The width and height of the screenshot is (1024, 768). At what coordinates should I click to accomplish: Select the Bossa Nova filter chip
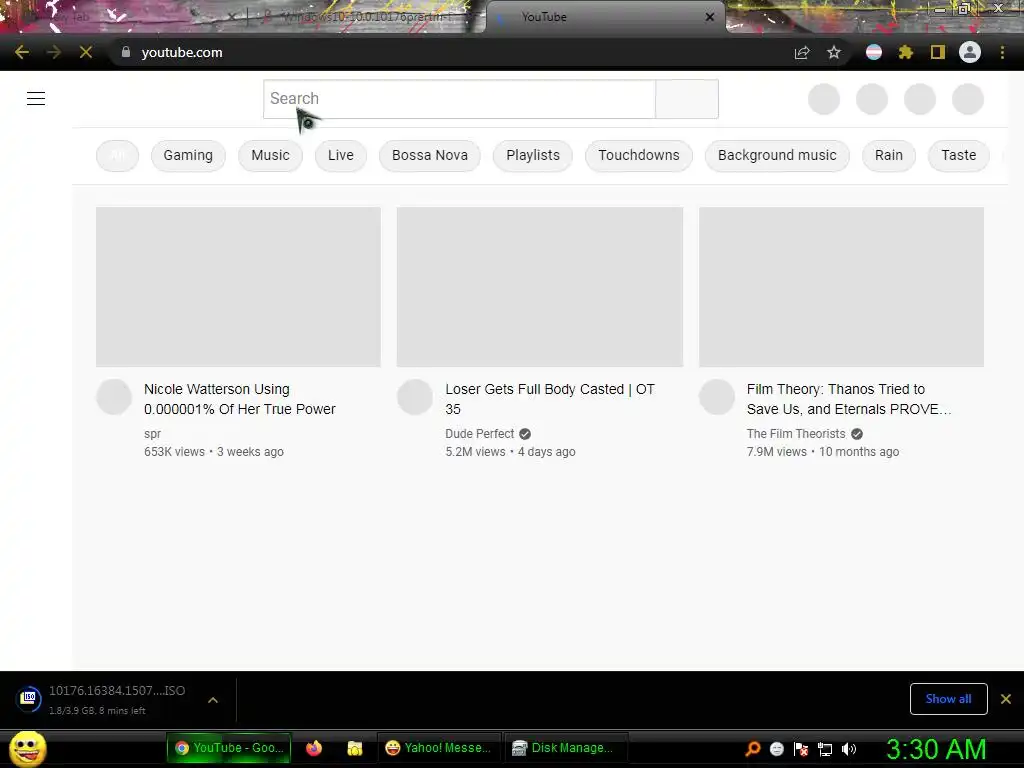pos(430,155)
